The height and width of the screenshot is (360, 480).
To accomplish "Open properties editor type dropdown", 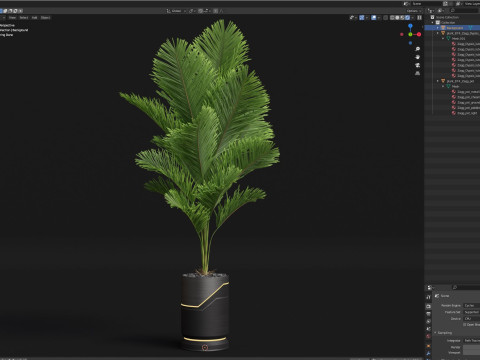I will pyautogui.click(x=430, y=287).
